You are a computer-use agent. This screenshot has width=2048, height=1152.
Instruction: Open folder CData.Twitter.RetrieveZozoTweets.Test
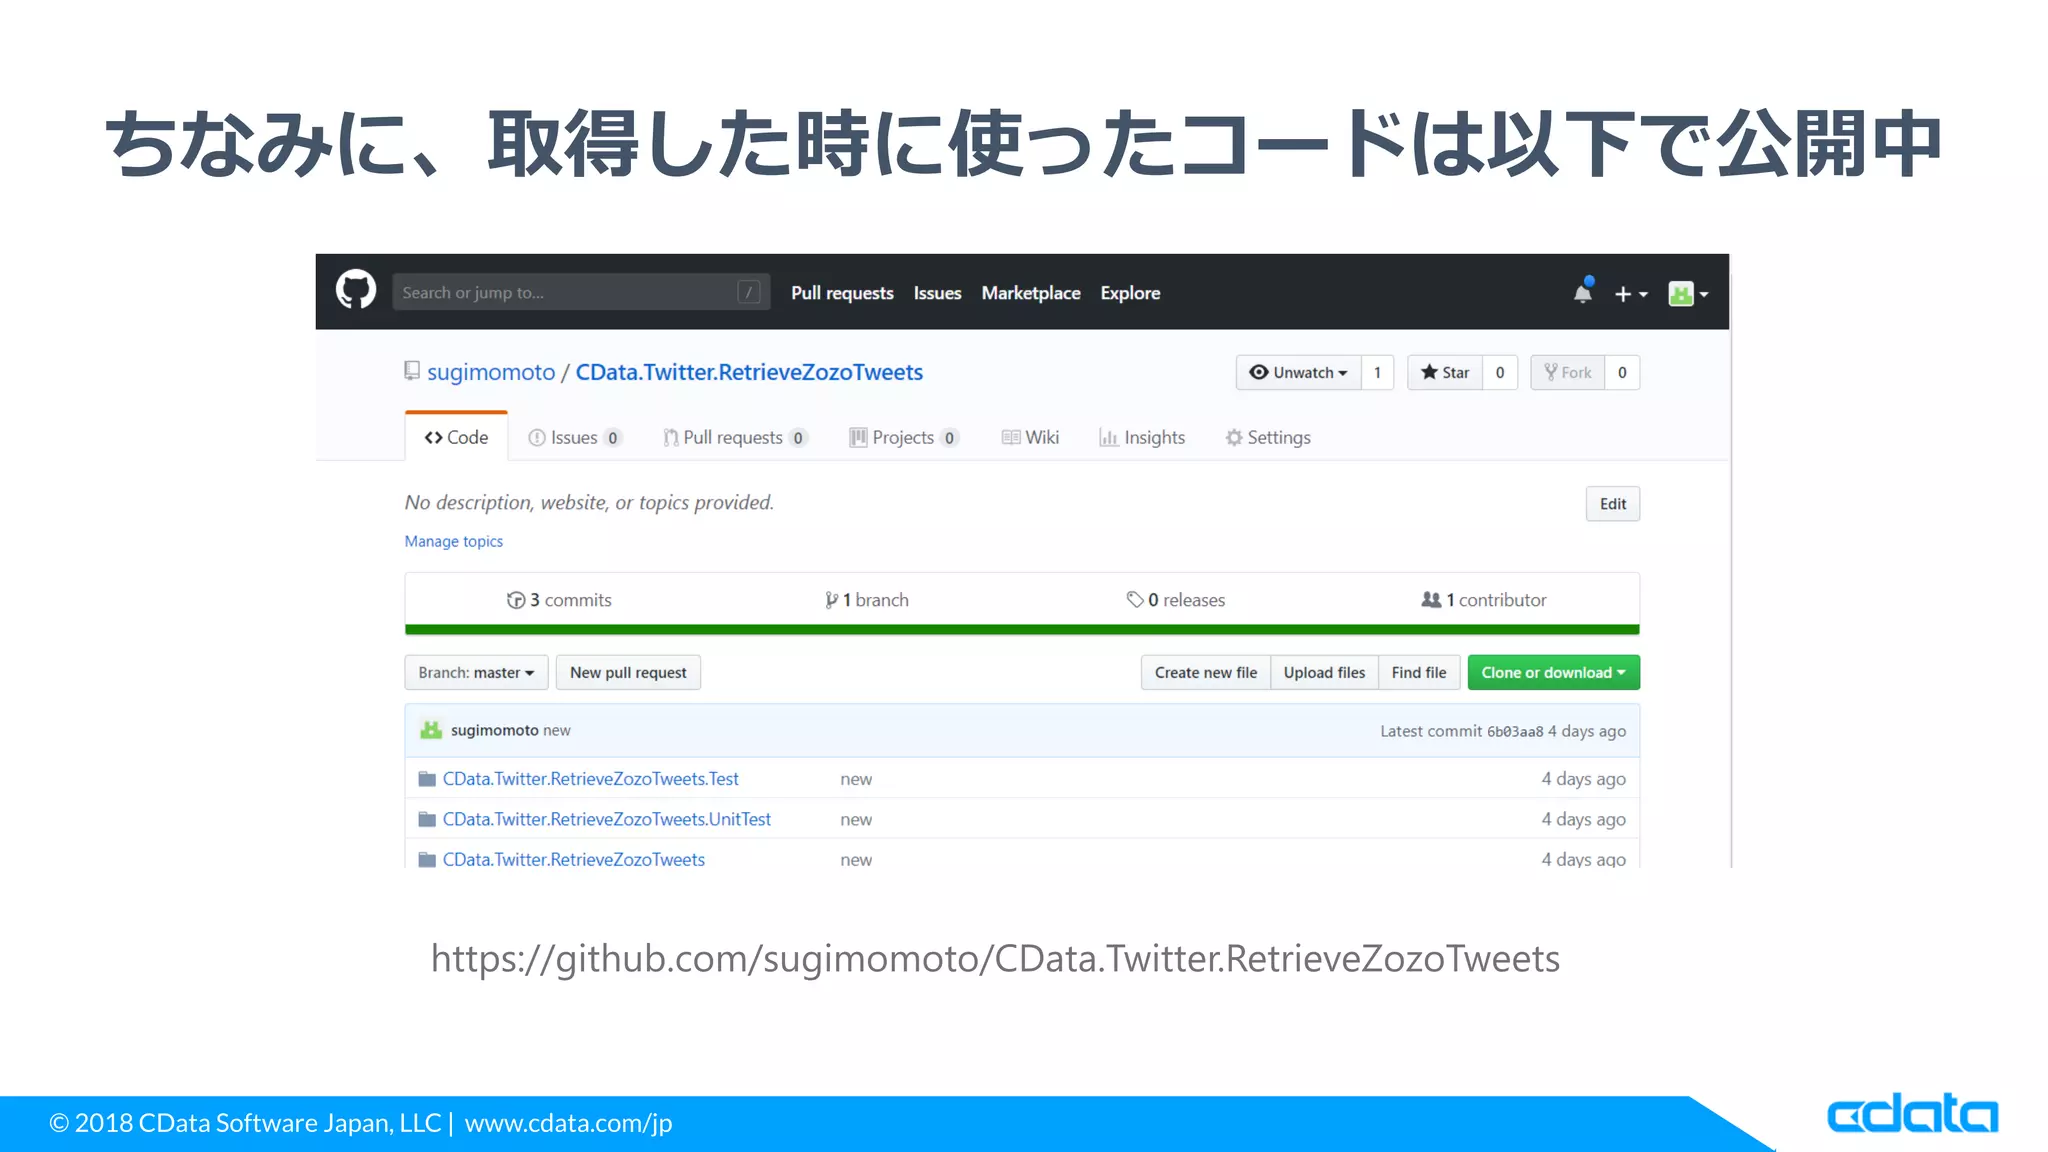click(590, 779)
